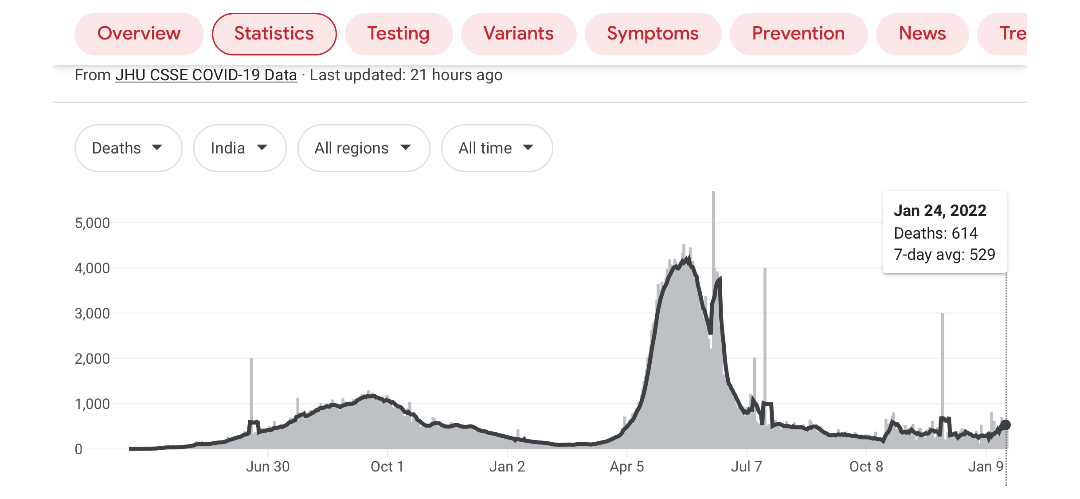Click the Jan 24, 2022 tooltip box
This screenshot has height=499, width=1080.
(944, 233)
